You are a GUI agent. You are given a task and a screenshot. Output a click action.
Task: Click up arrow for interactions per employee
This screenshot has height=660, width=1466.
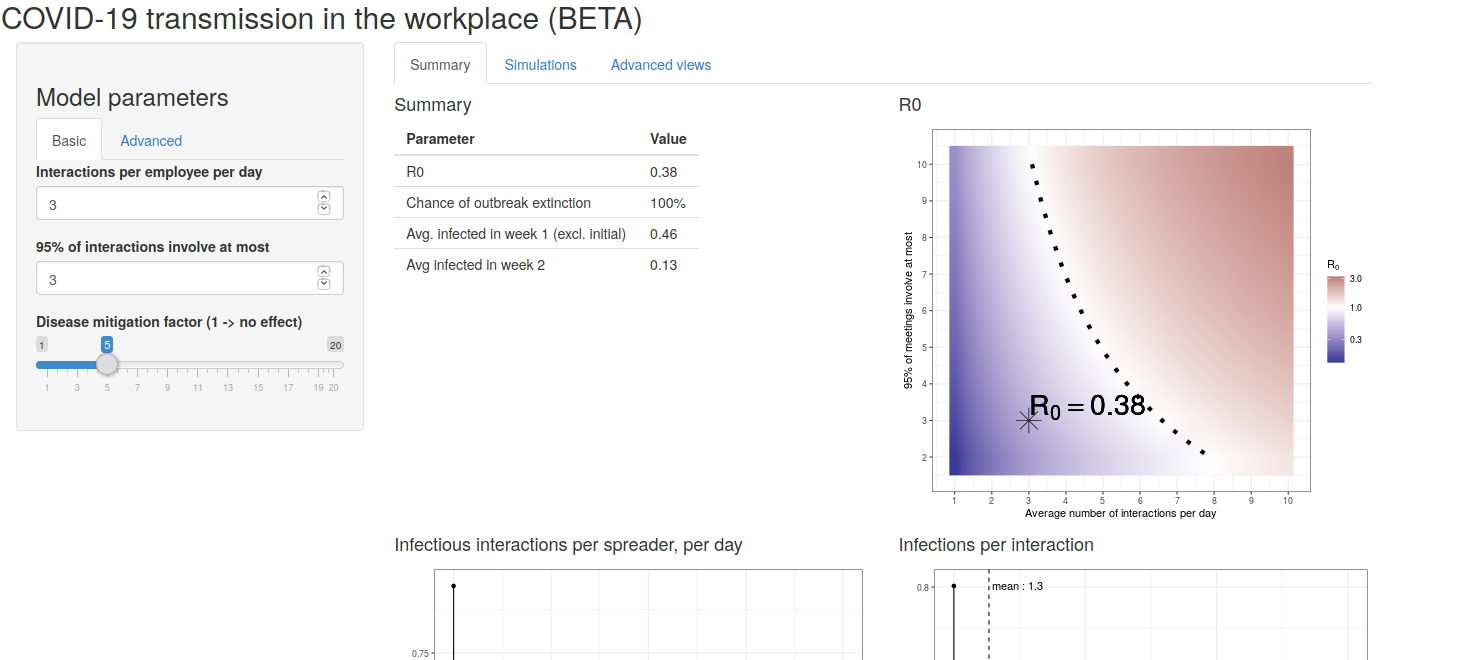coord(323,197)
